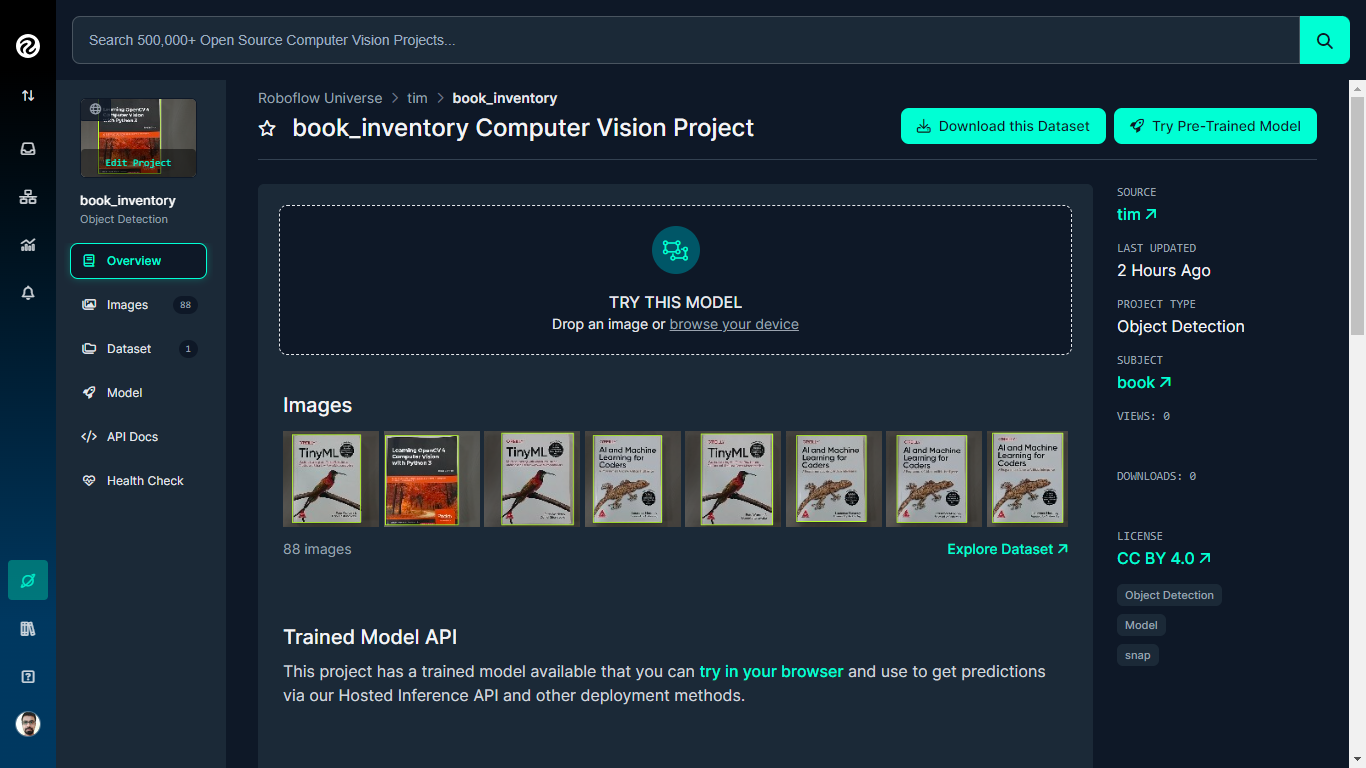Click the snap tag
The height and width of the screenshot is (768, 1366).
1137,655
